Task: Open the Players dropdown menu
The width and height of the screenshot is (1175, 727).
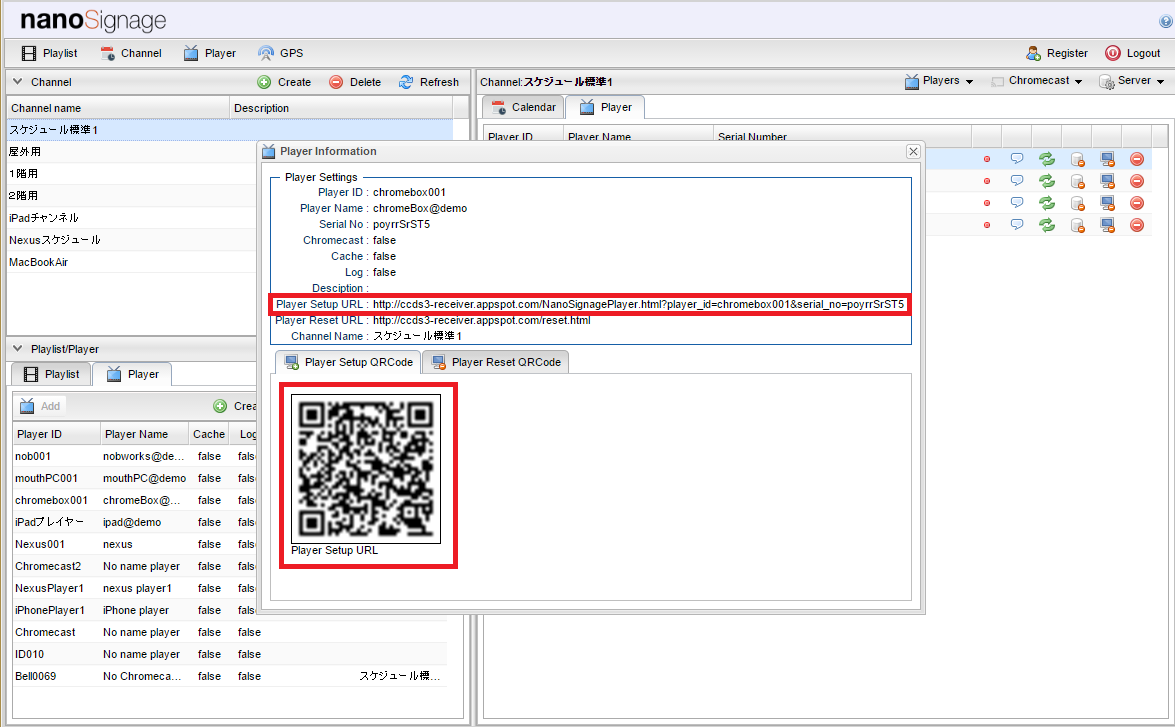Action: [938, 81]
